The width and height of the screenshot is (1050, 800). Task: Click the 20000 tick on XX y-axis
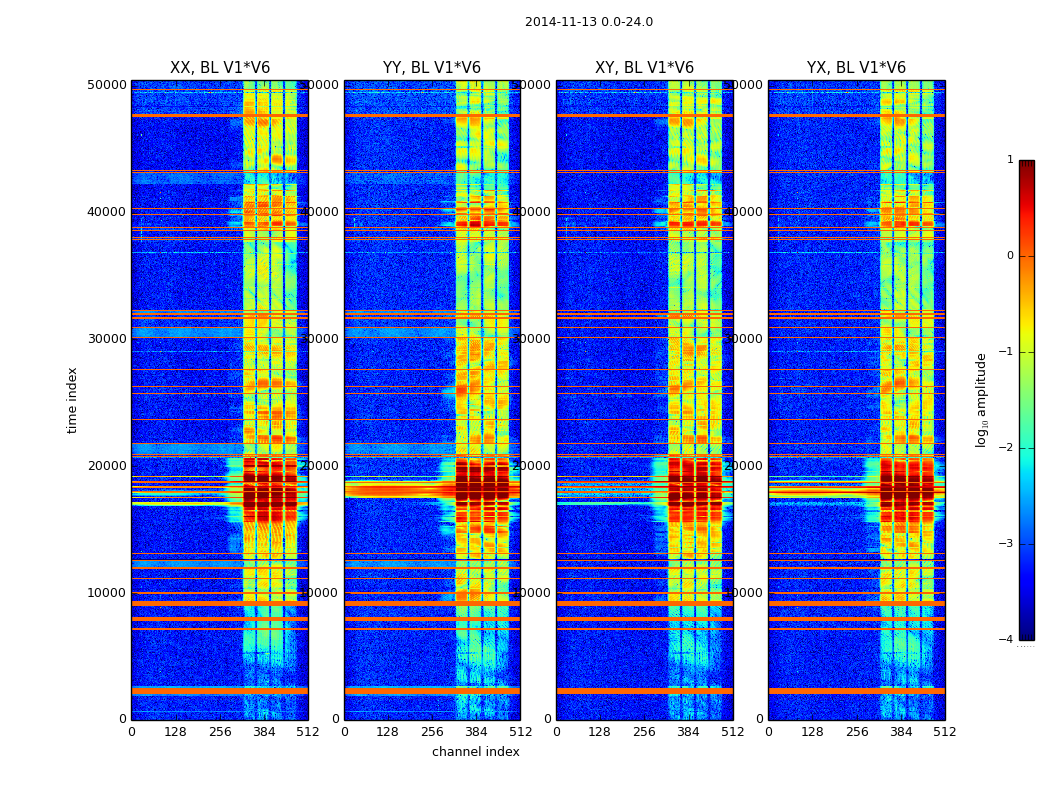[107, 466]
